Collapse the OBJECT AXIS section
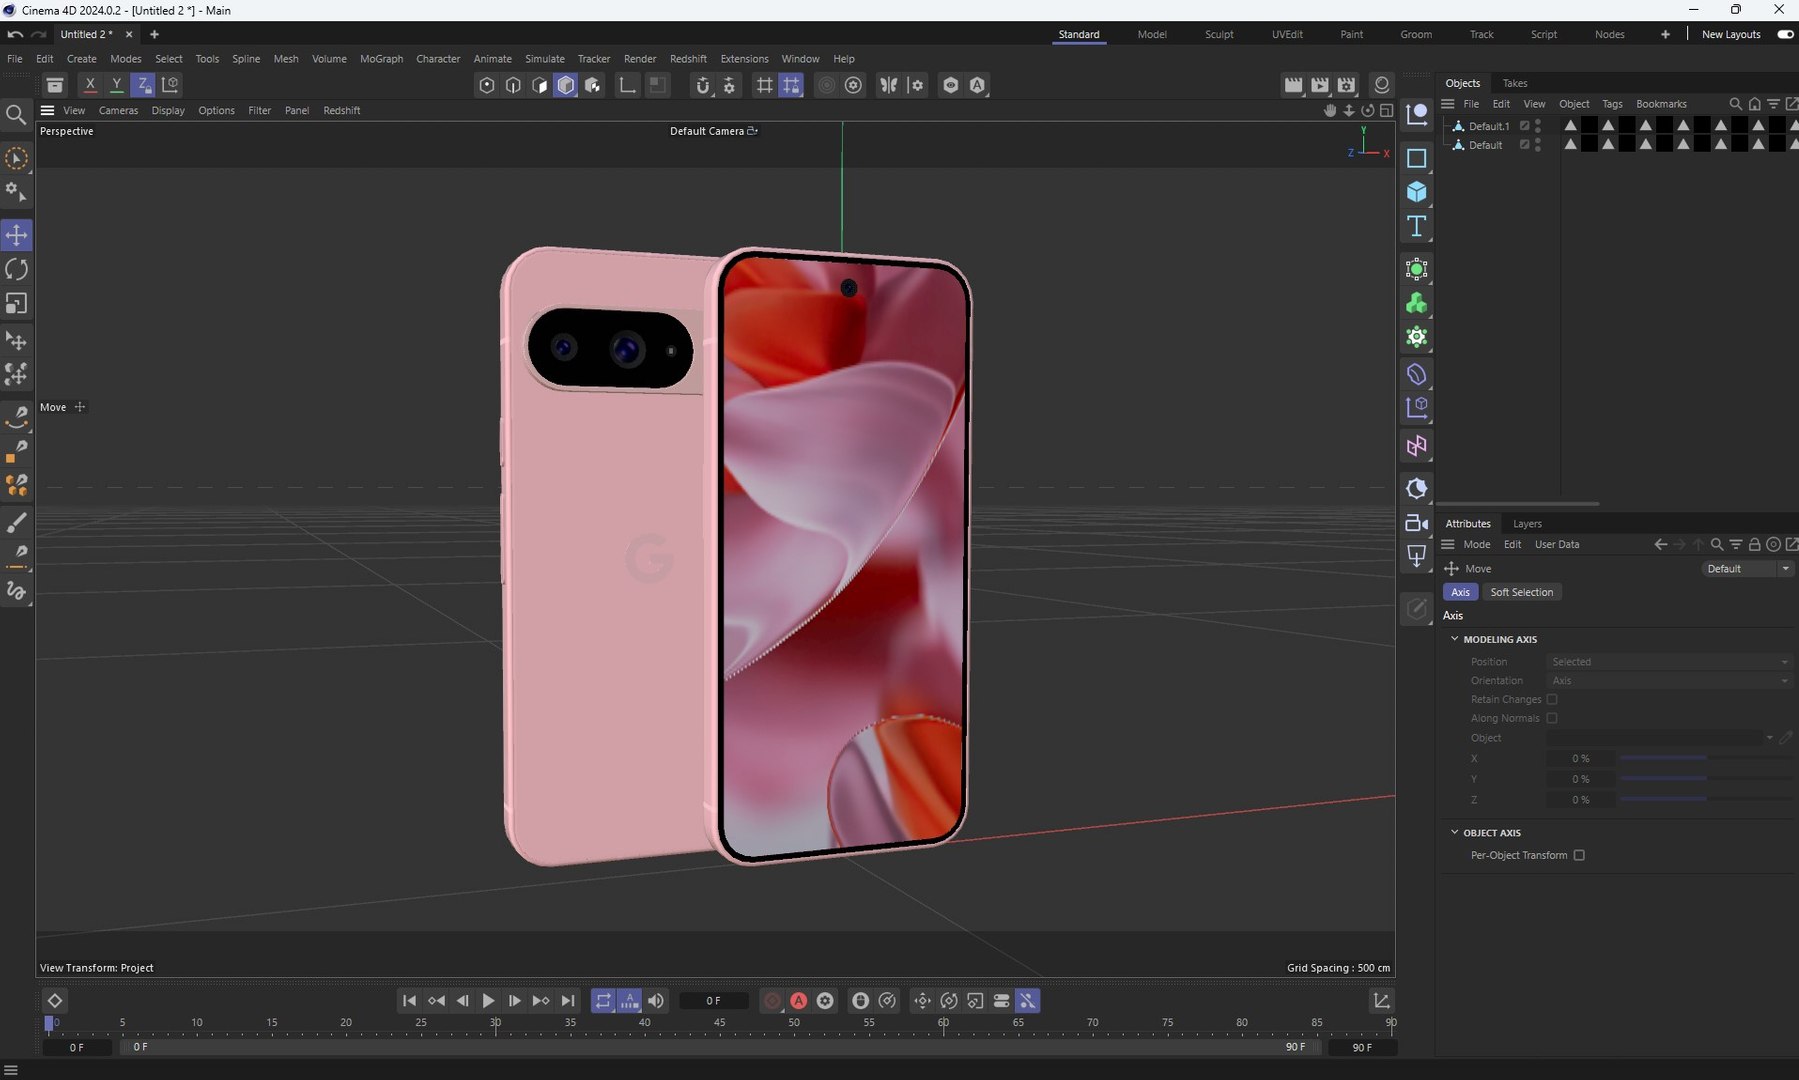Viewport: 1799px width, 1080px height. pyautogui.click(x=1455, y=832)
